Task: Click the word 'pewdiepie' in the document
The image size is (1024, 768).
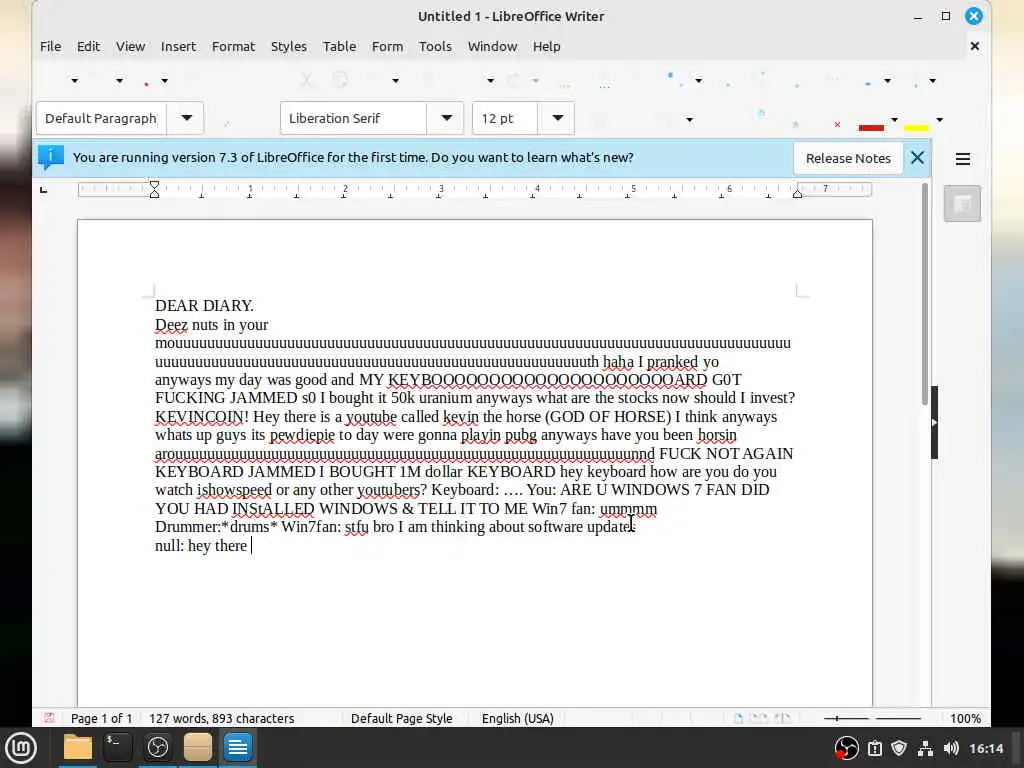Action: [302, 435]
